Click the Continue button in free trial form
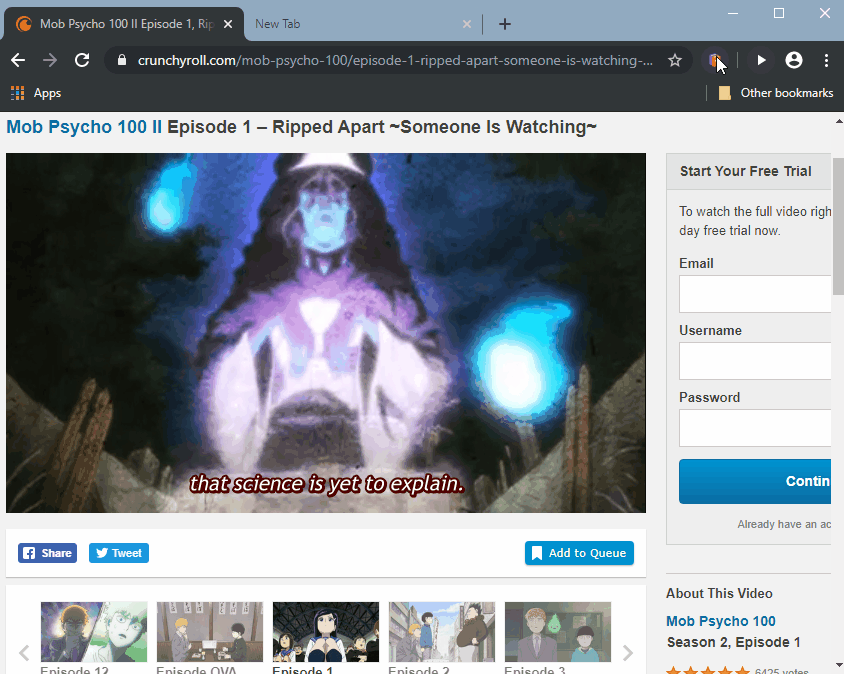The image size is (844, 674). 755,481
